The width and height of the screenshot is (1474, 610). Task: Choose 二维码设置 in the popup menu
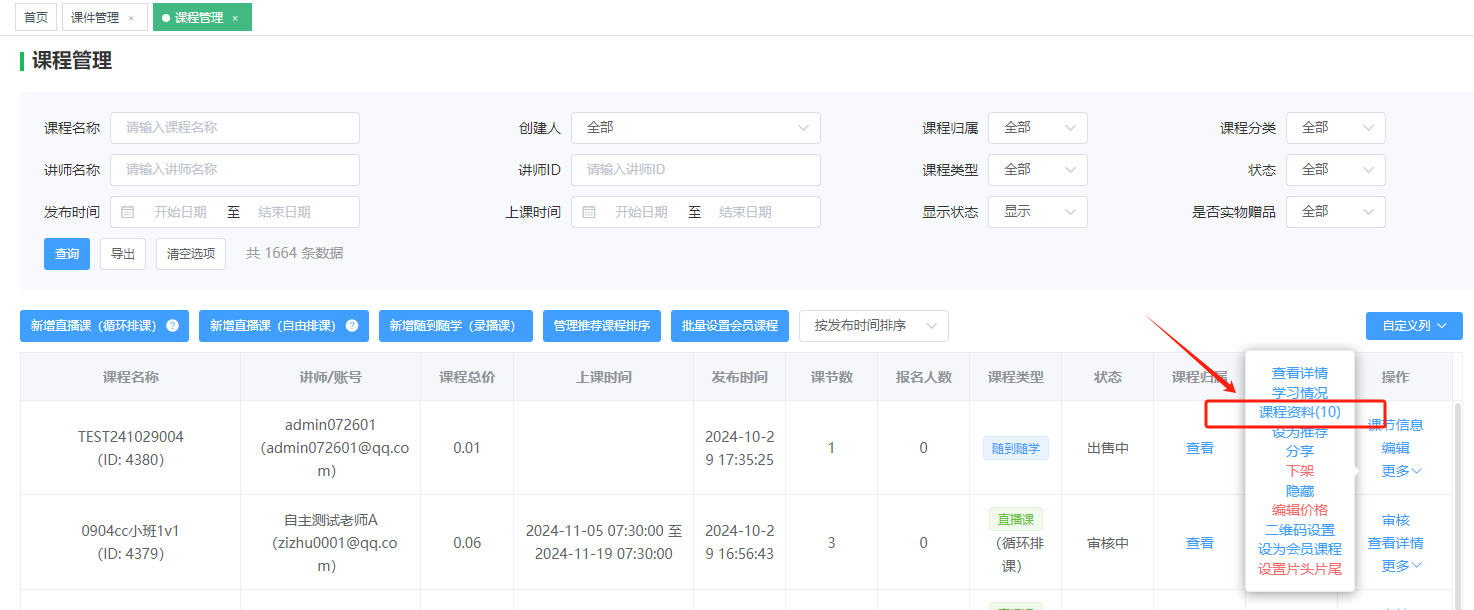pyautogui.click(x=1299, y=530)
